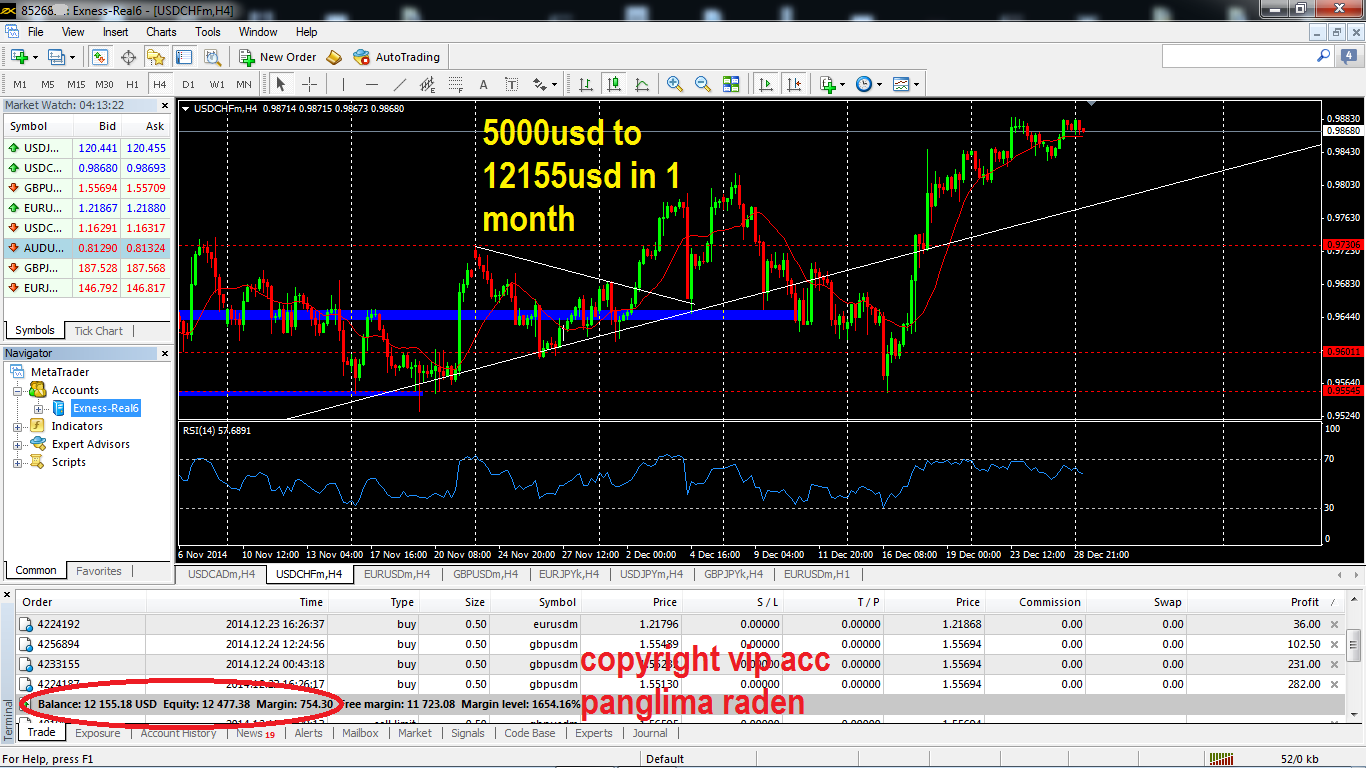Toggle chart auto scroll icon
The width and height of the screenshot is (1366, 768).
click(766, 84)
